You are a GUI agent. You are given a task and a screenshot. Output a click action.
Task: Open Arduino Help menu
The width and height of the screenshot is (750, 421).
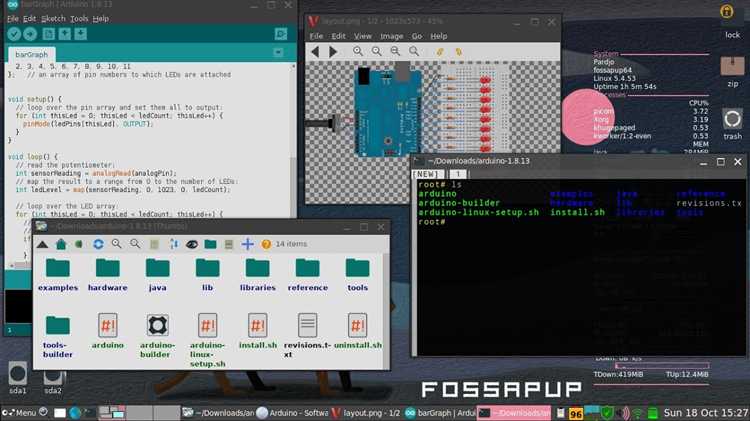point(100,19)
